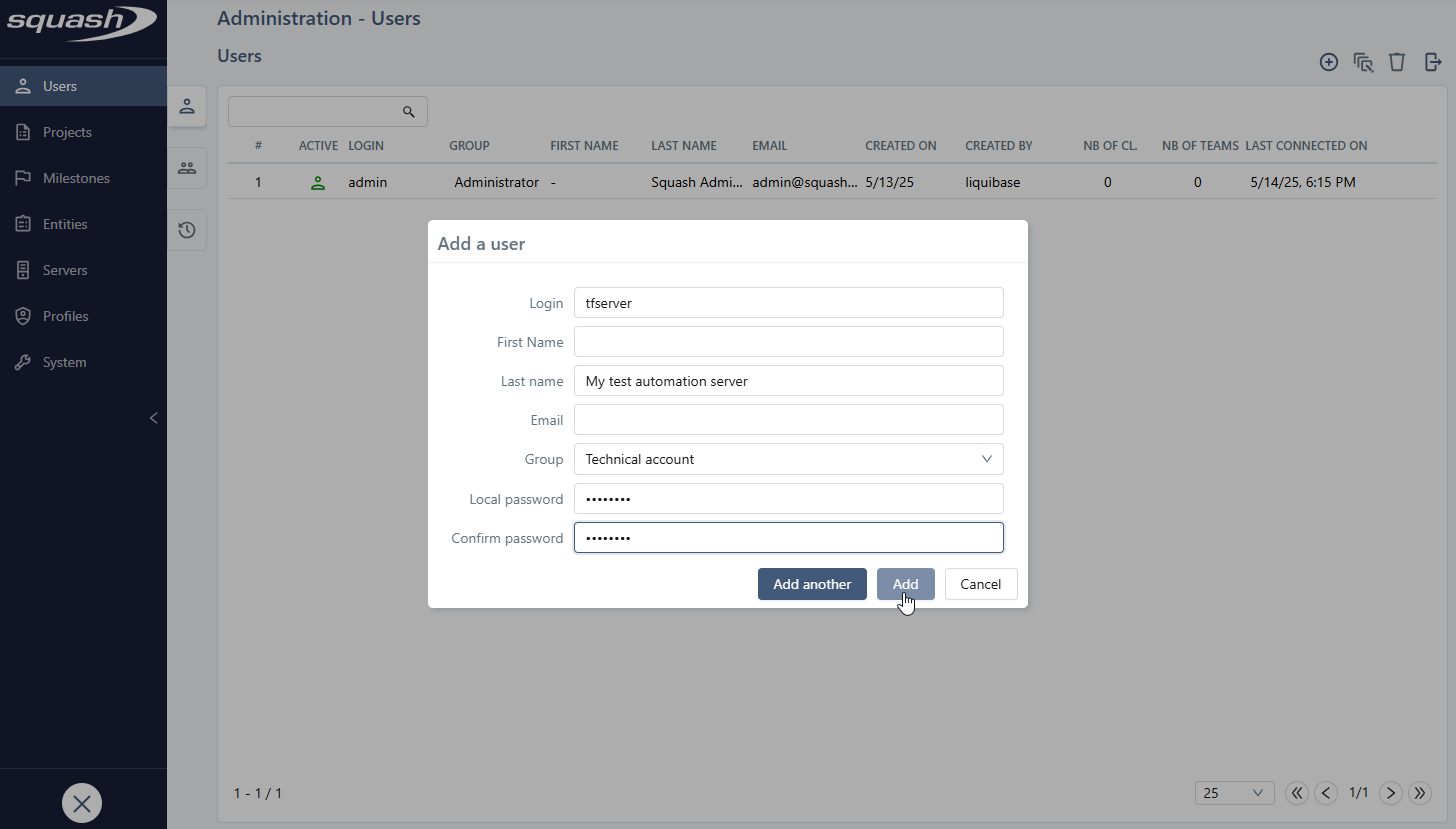Select the Users person icon tab

(187, 106)
